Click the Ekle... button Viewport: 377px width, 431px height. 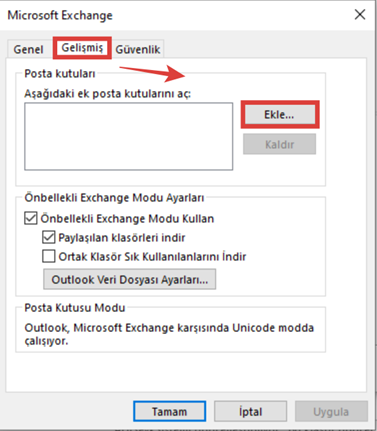coord(279,115)
